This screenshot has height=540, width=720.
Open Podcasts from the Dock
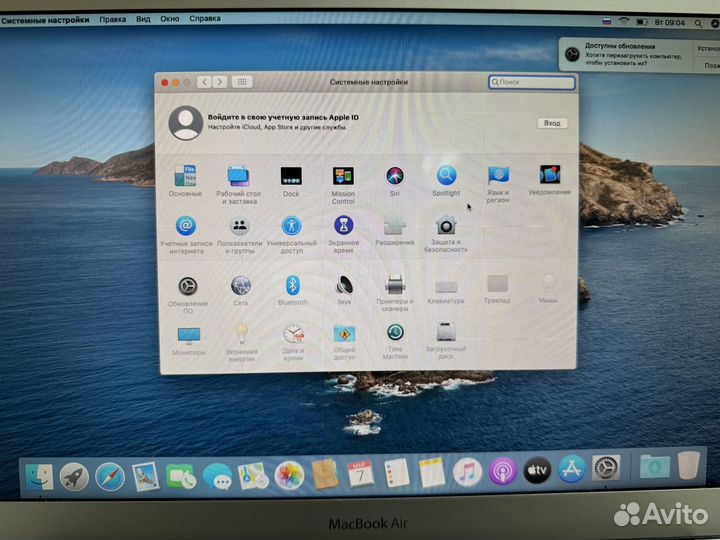click(x=503, y=471)
